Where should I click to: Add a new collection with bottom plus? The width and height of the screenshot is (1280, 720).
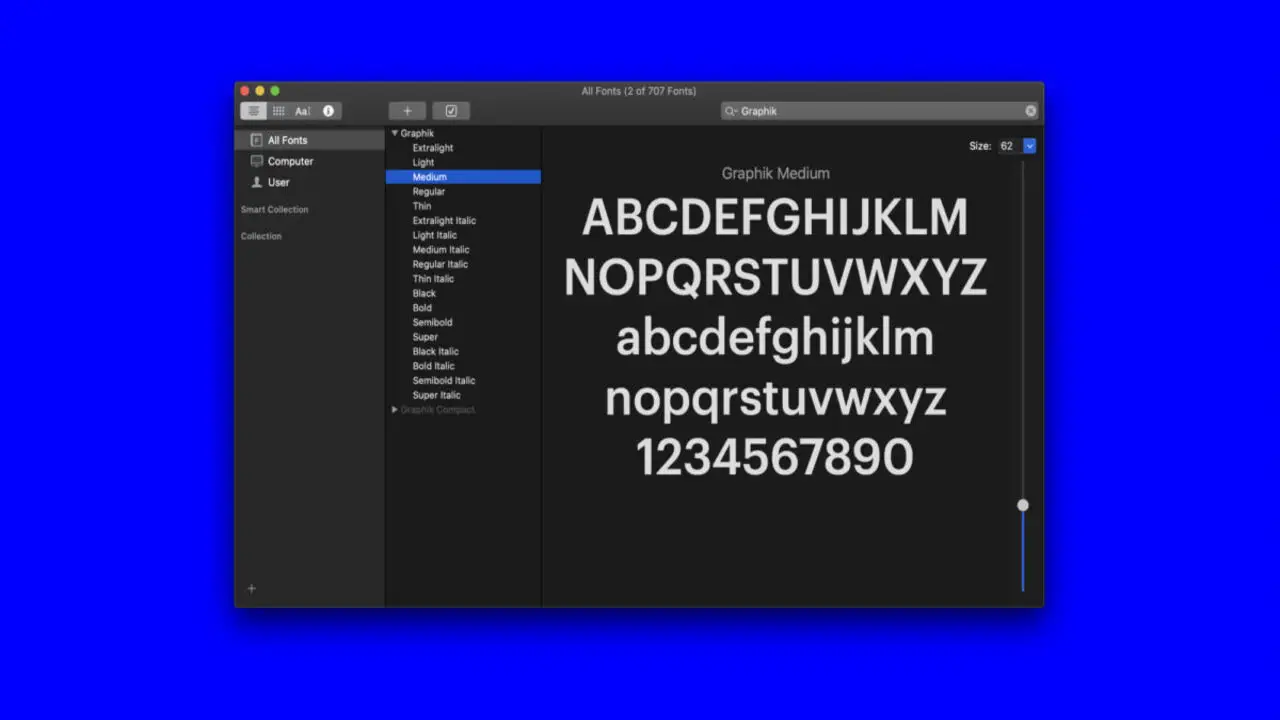(252, 589)
